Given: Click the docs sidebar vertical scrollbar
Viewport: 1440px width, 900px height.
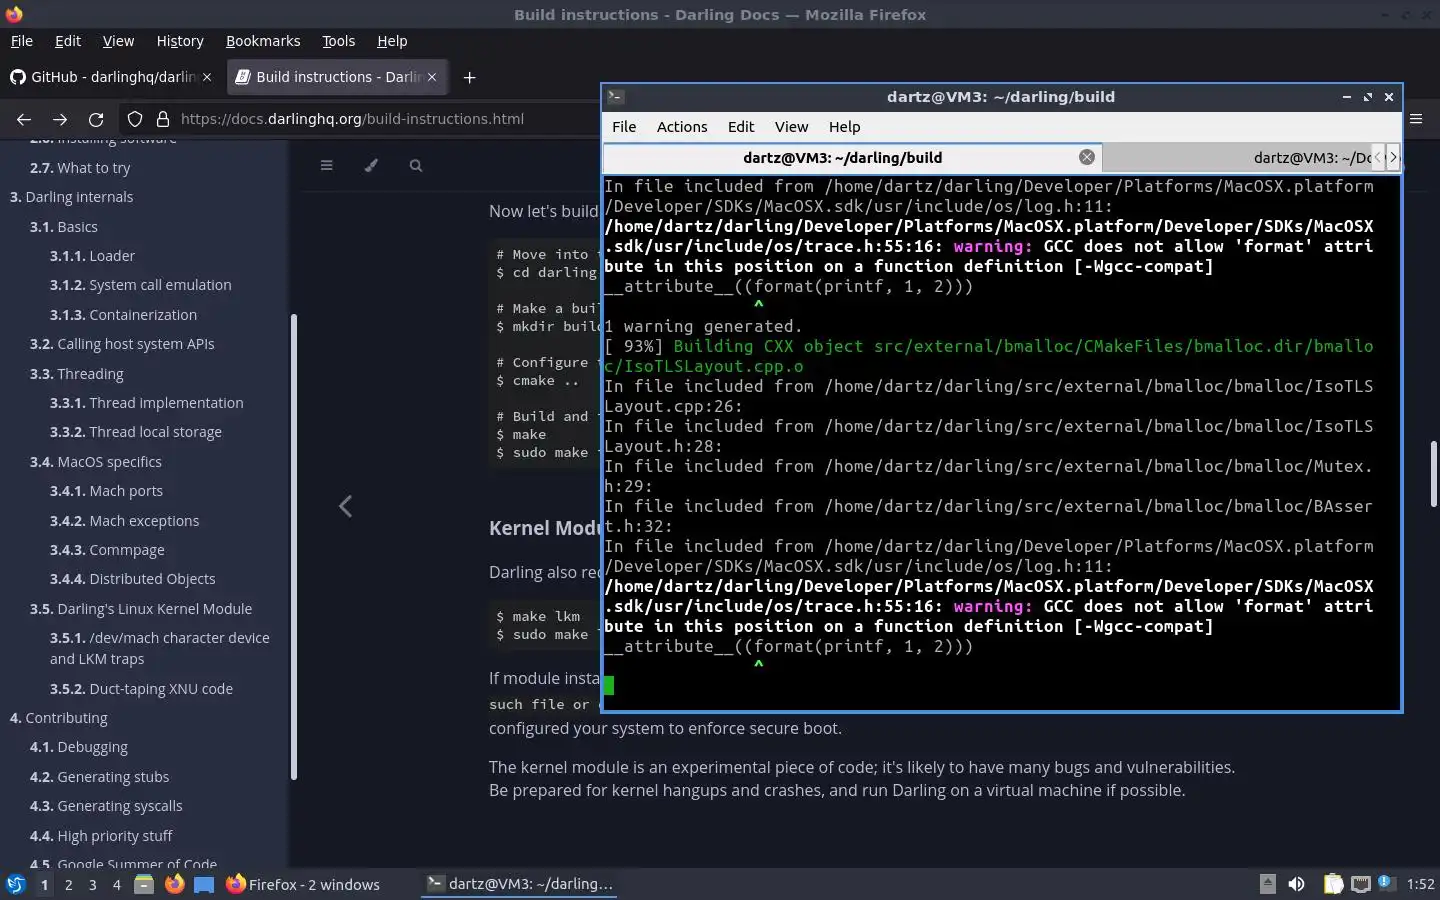Looking at the screenshot, I should 293,547.
